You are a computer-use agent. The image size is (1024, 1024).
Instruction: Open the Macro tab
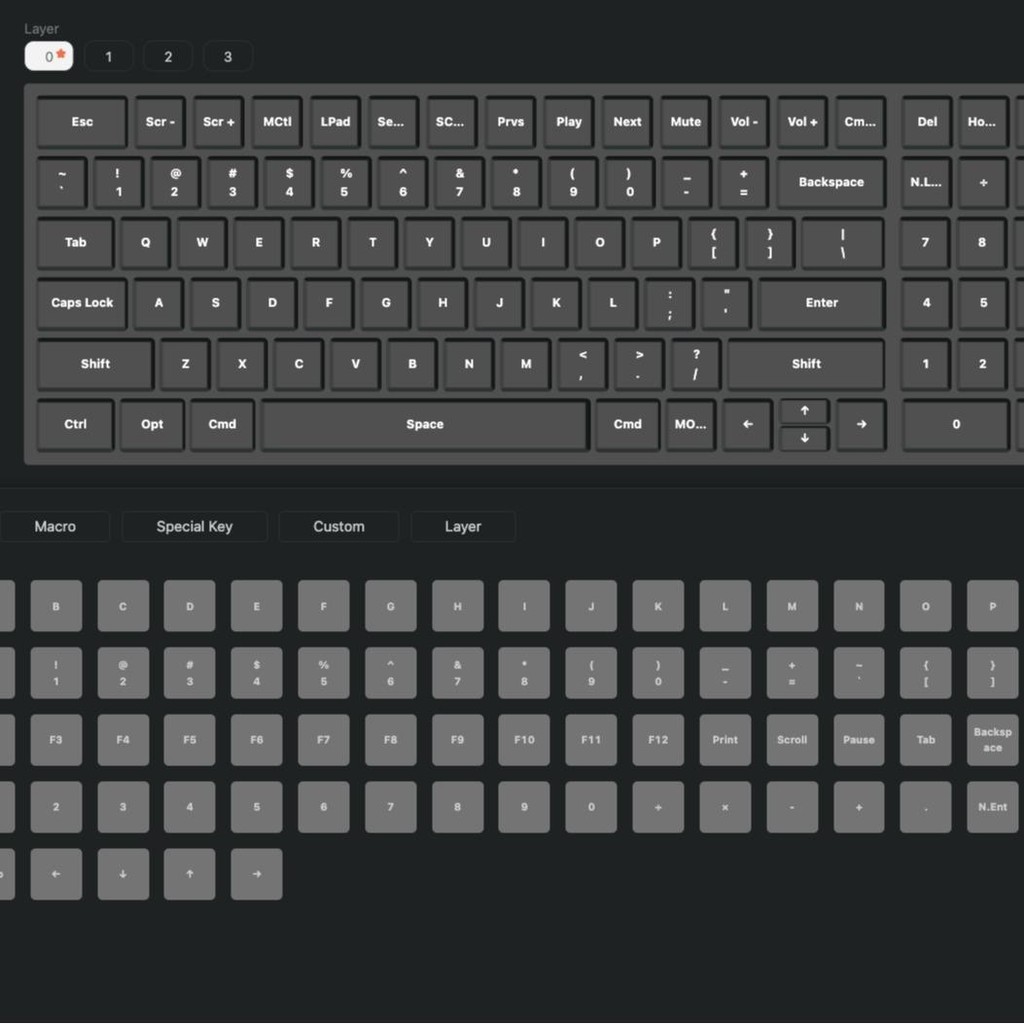pyautogui.click(x=55, y=526)
